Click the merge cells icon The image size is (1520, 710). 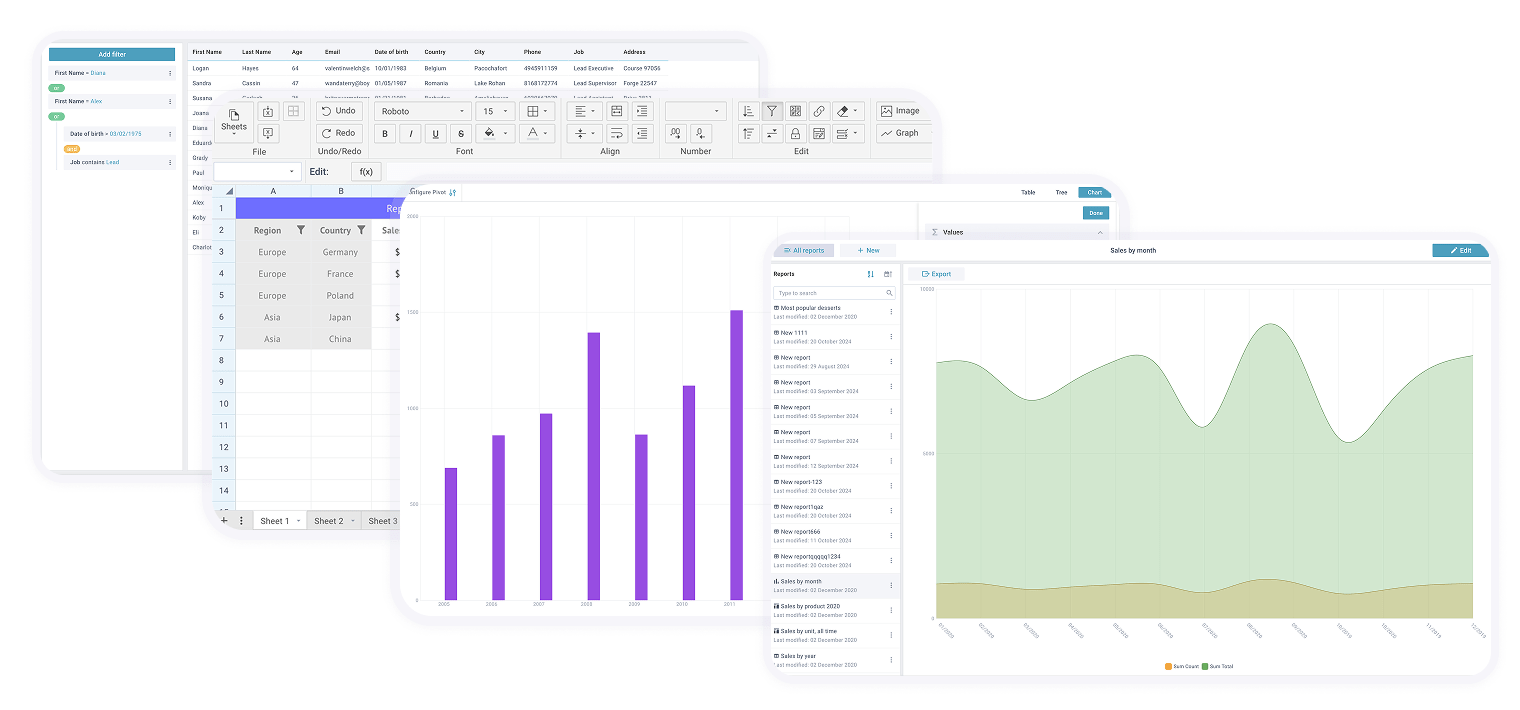pyautogui.click(x=617, y=111)
